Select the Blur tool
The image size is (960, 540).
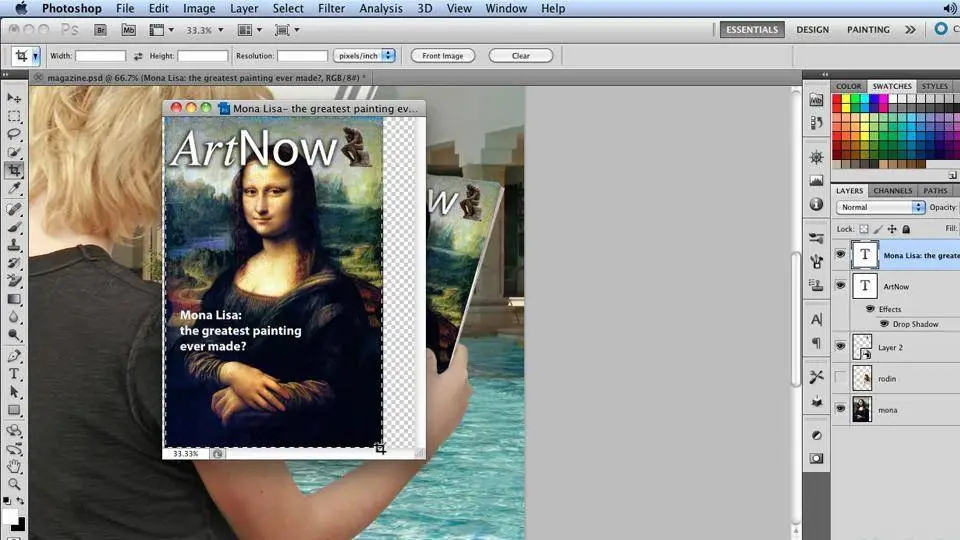[x=13, y=317]
